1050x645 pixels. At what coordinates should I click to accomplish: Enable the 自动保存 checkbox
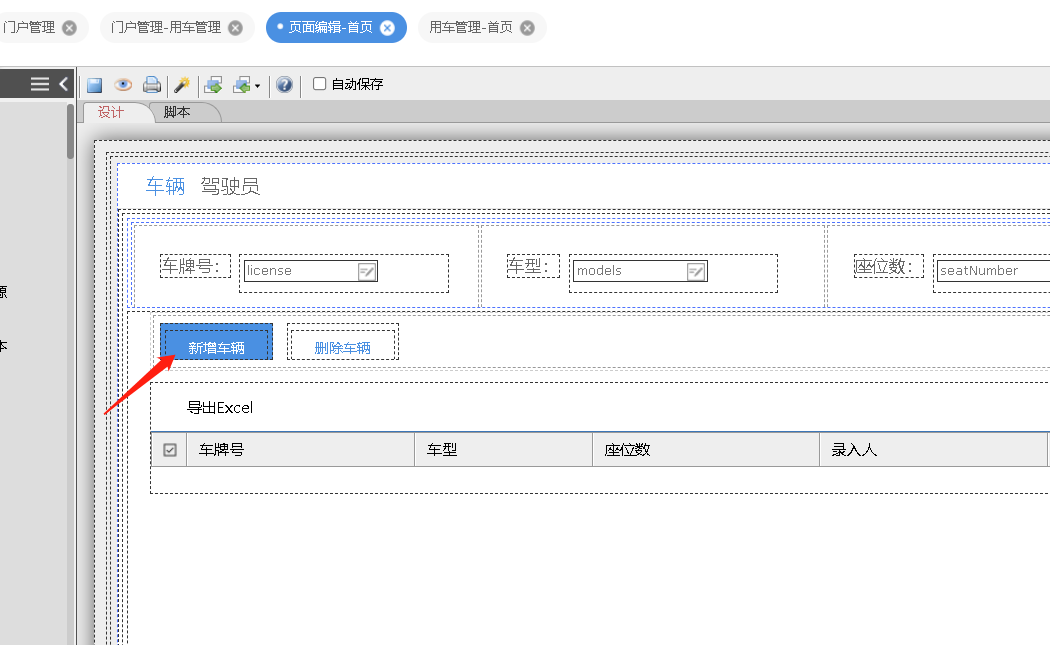[319, 84]
